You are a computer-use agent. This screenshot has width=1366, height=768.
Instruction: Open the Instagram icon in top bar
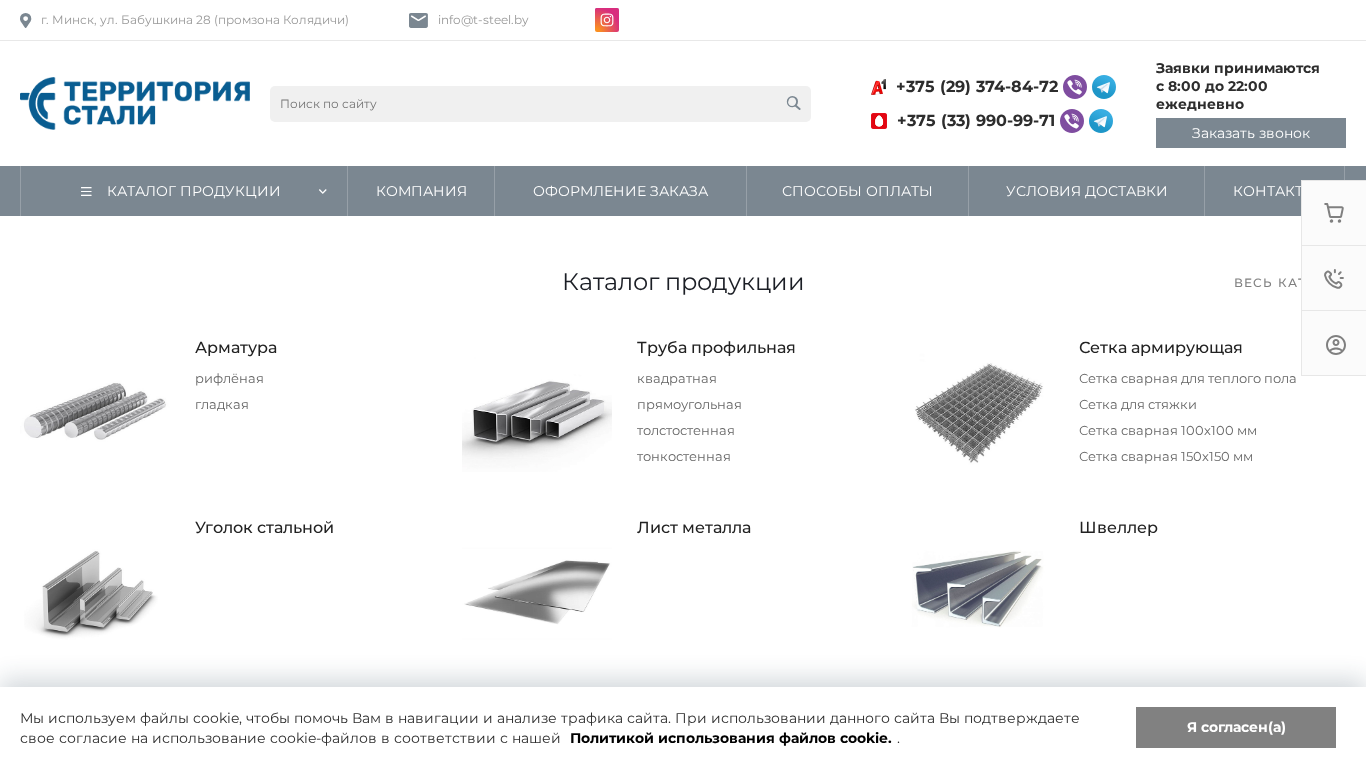click(607, 20)
